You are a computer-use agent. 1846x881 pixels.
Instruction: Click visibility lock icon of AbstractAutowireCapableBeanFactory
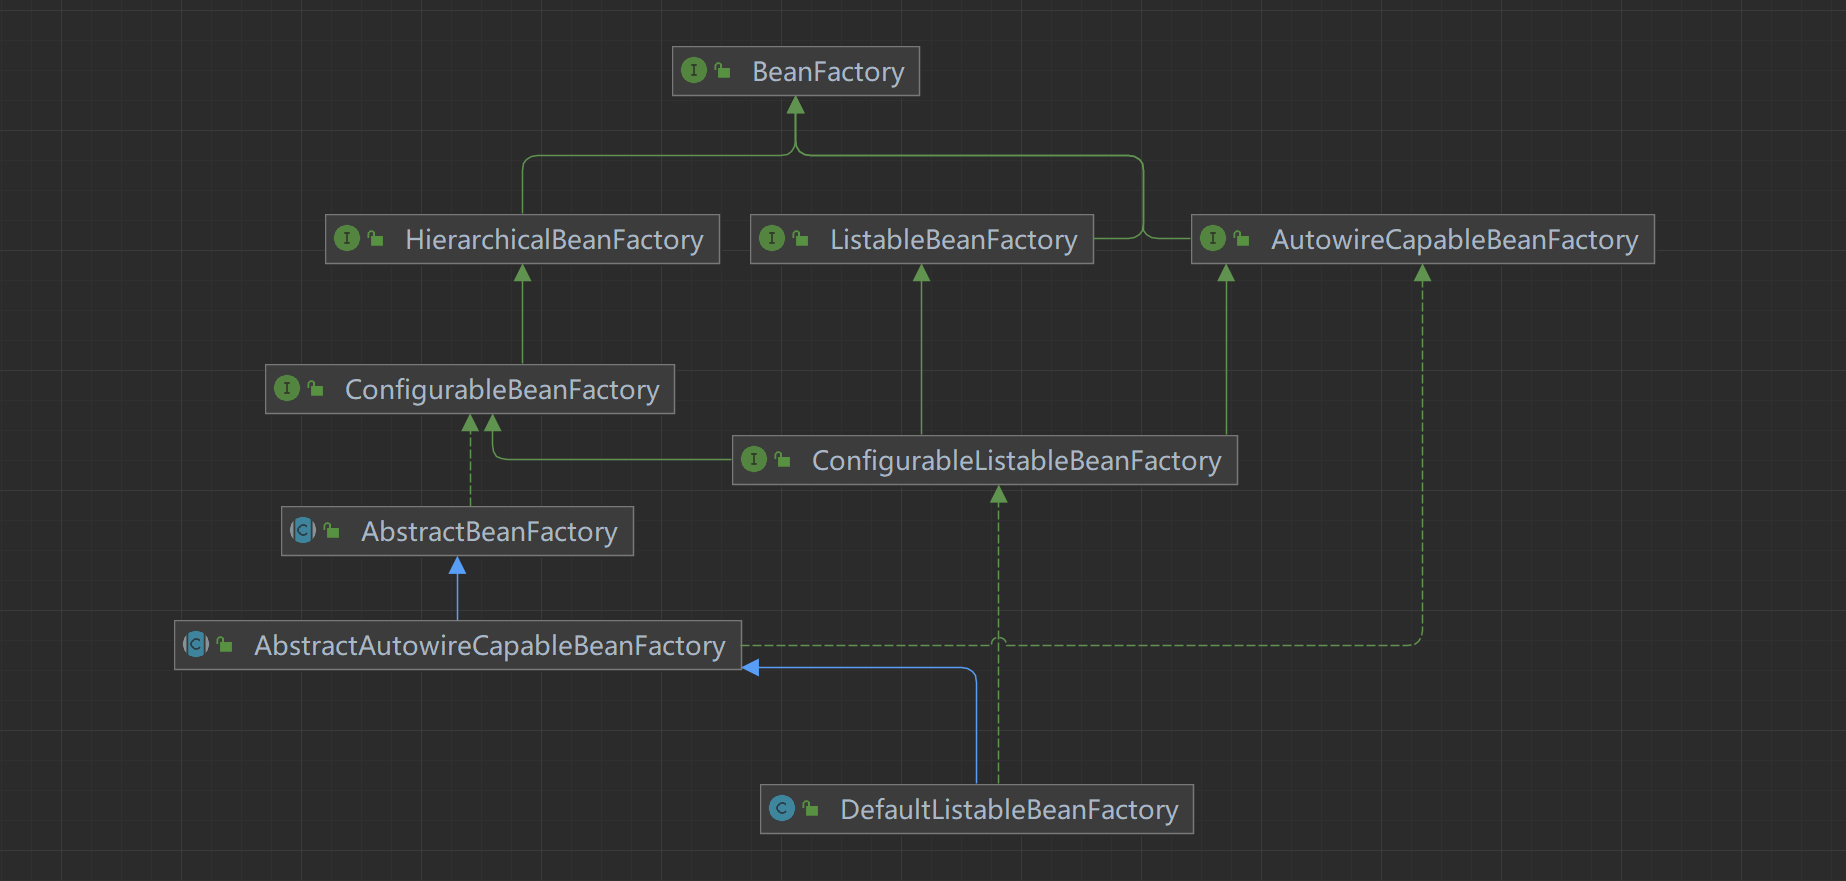point(225,644)
